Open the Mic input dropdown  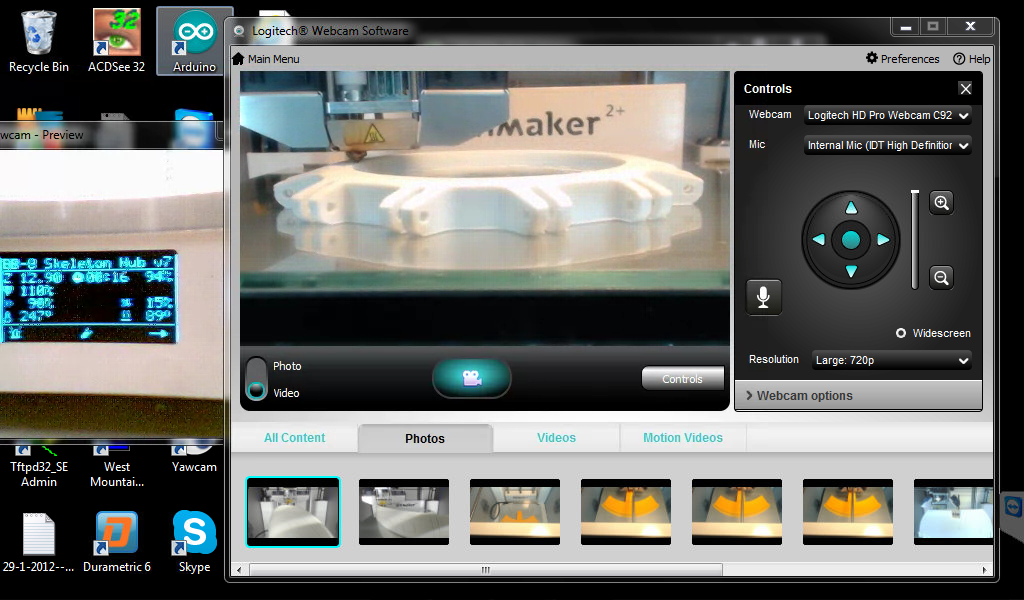[x=888, y=145]
